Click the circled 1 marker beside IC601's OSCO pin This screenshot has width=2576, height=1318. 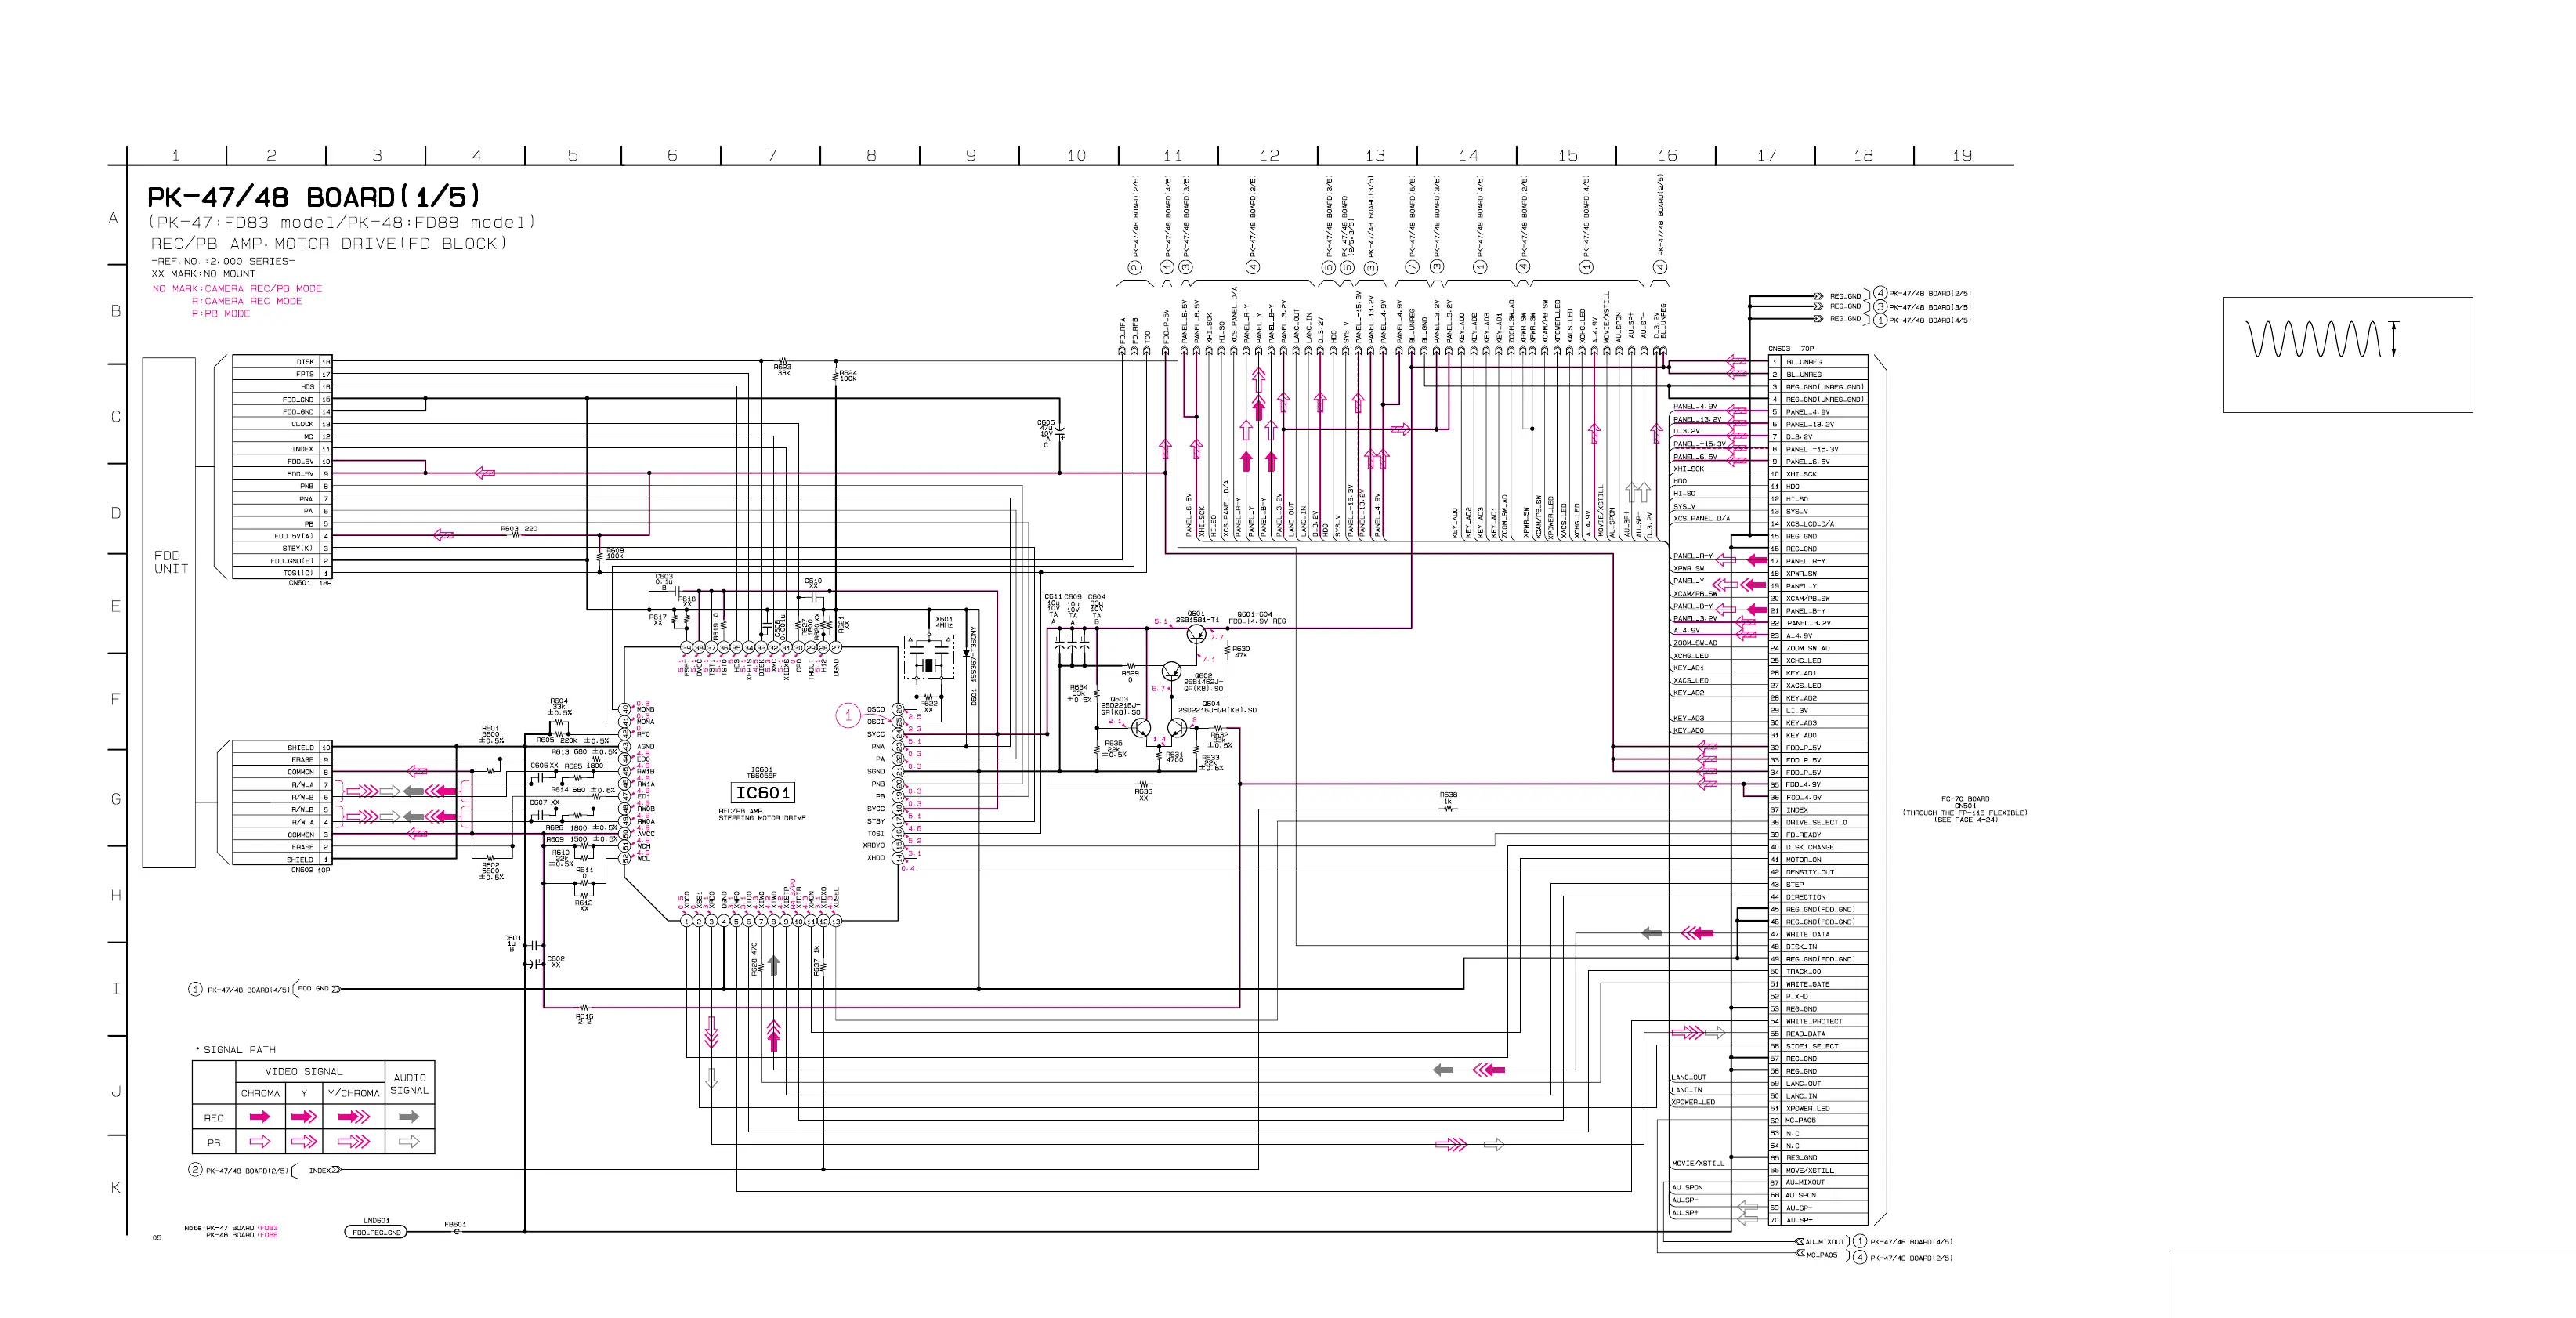pos(848,715)
